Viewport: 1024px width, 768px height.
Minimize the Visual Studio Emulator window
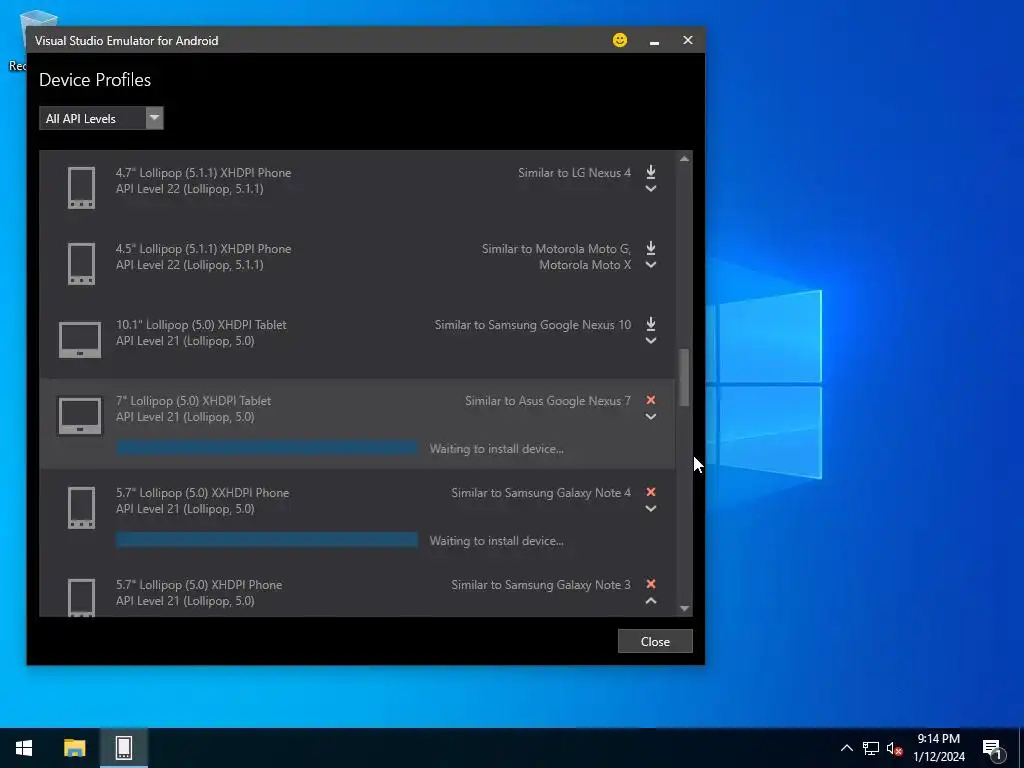coord(654,40)
